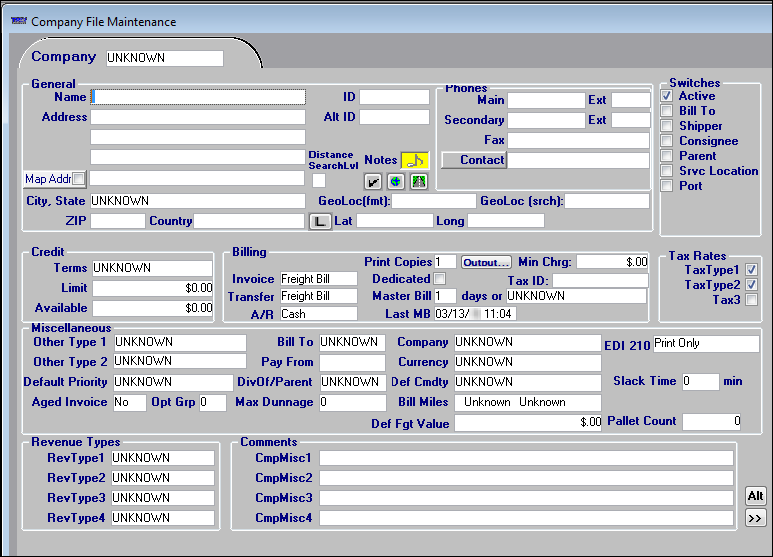Toggle the Distance SearchLvl box
Screen dimensions: 773x557
(318, 181)
